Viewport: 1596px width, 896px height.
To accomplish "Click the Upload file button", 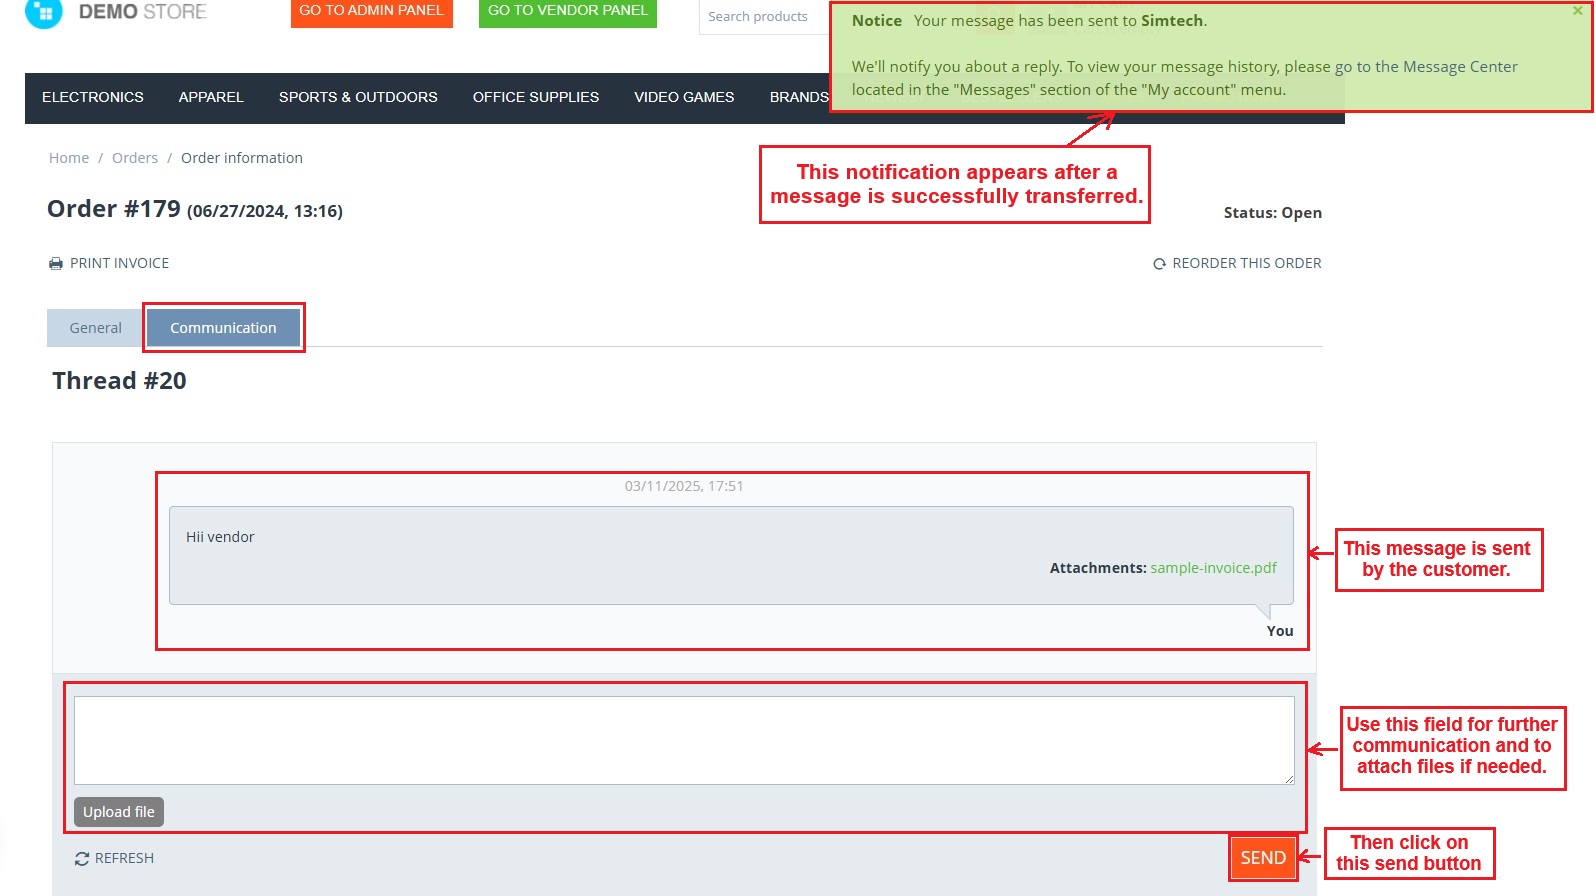I will (119, 812).
